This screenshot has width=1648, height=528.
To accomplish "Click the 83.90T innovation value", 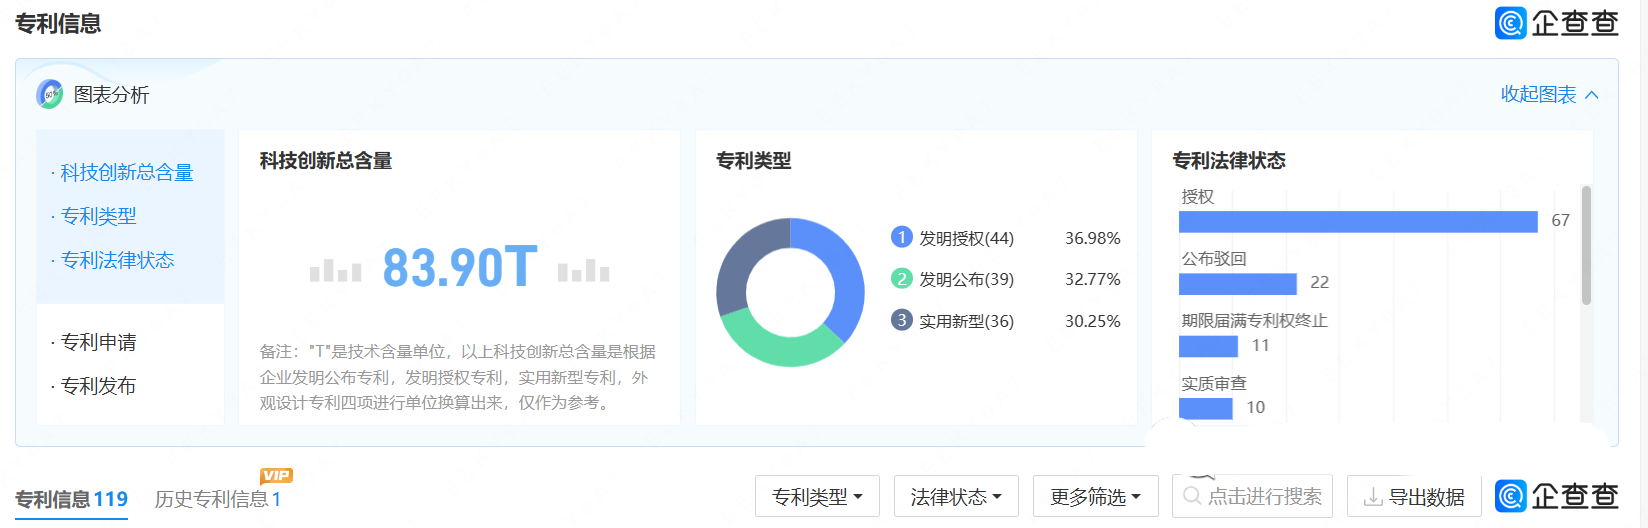I will point(460,267).
